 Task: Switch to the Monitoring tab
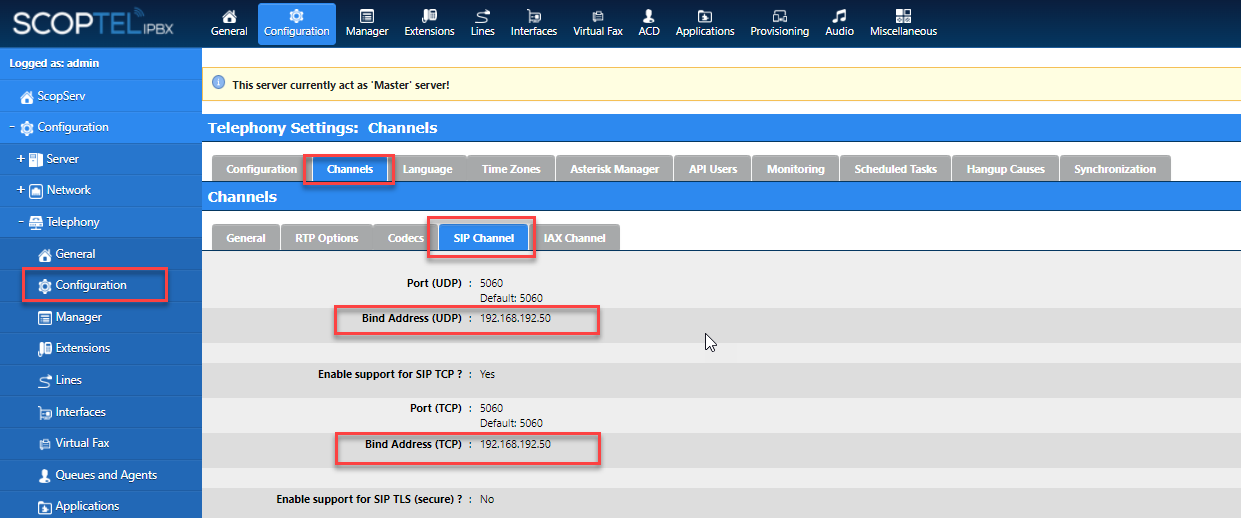point(796,169)
